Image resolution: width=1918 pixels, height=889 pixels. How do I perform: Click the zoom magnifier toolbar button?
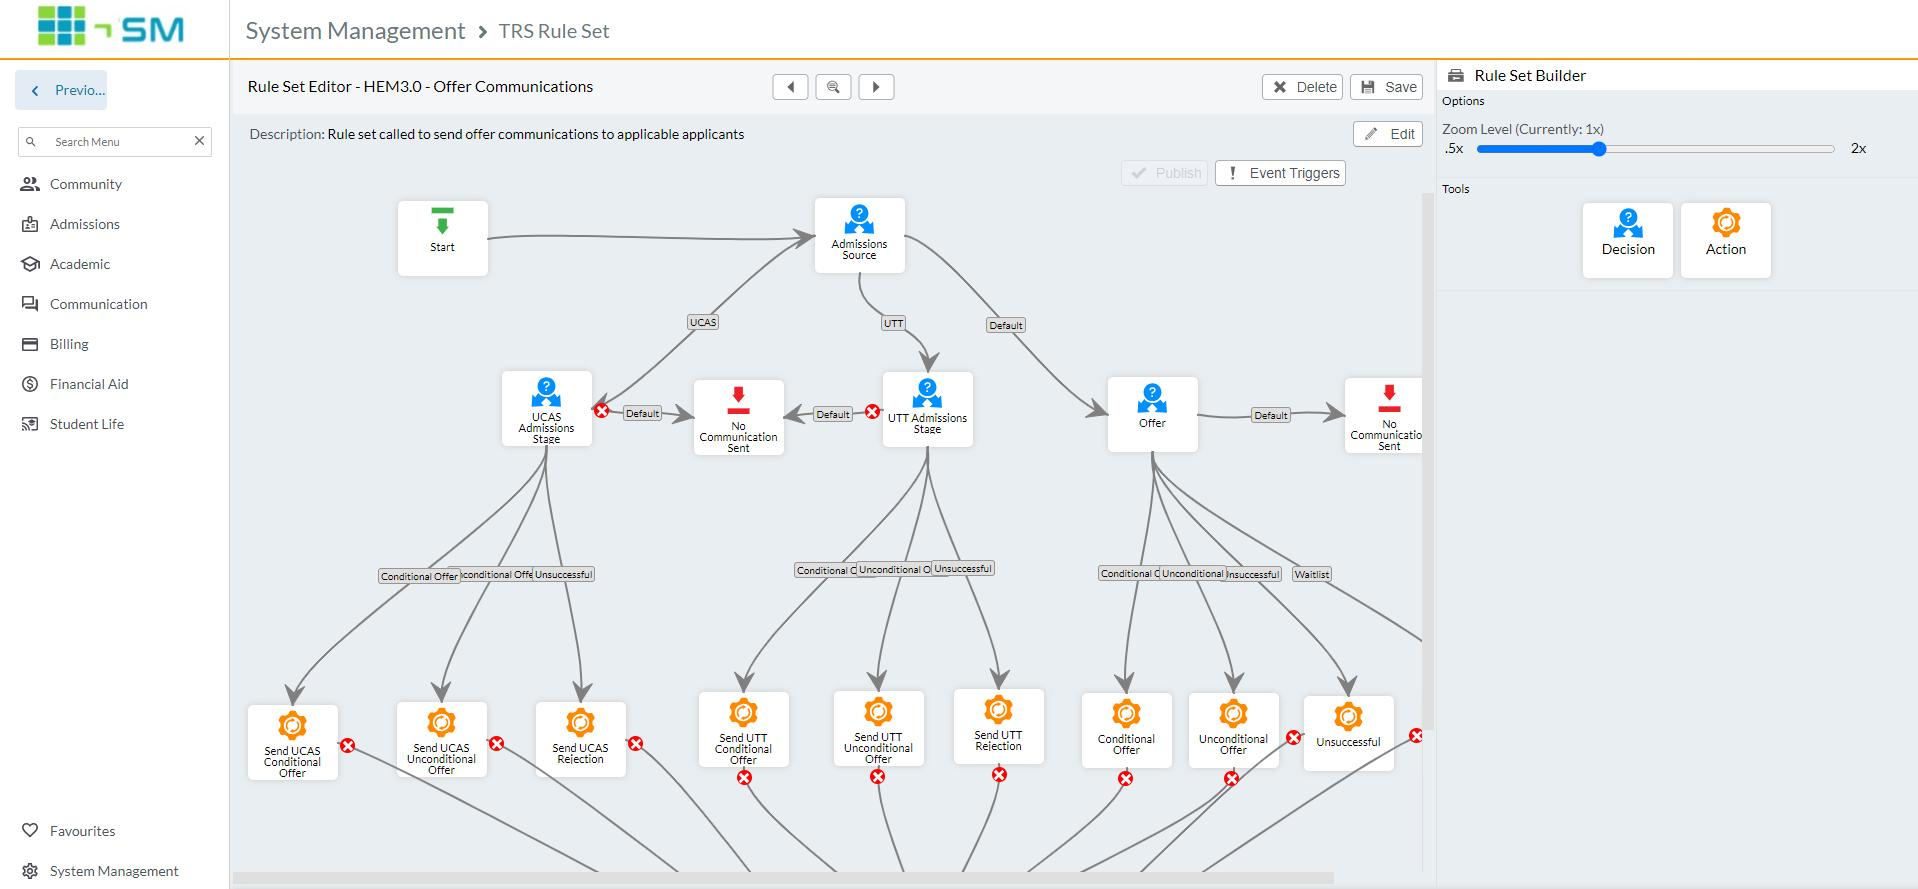833,87
